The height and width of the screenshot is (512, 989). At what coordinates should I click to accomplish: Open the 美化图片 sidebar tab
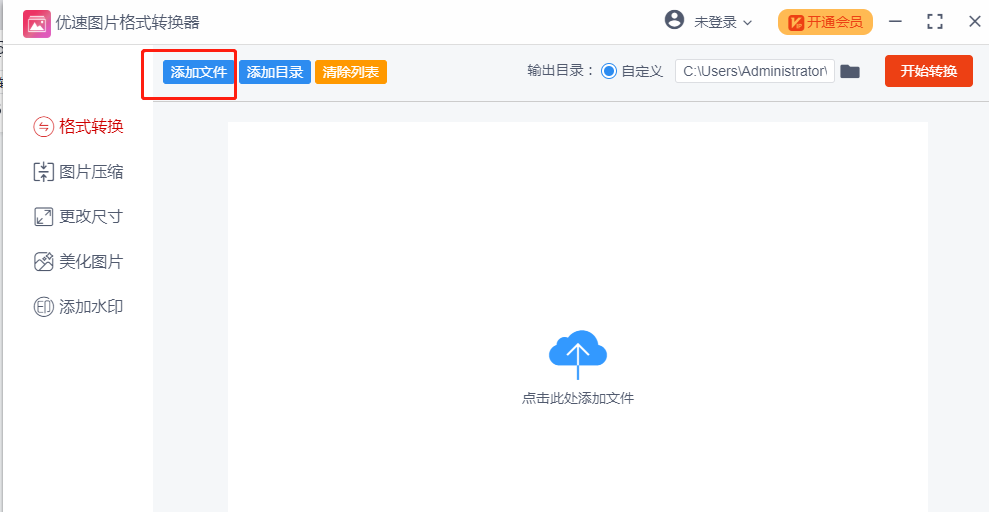(78, 262)
